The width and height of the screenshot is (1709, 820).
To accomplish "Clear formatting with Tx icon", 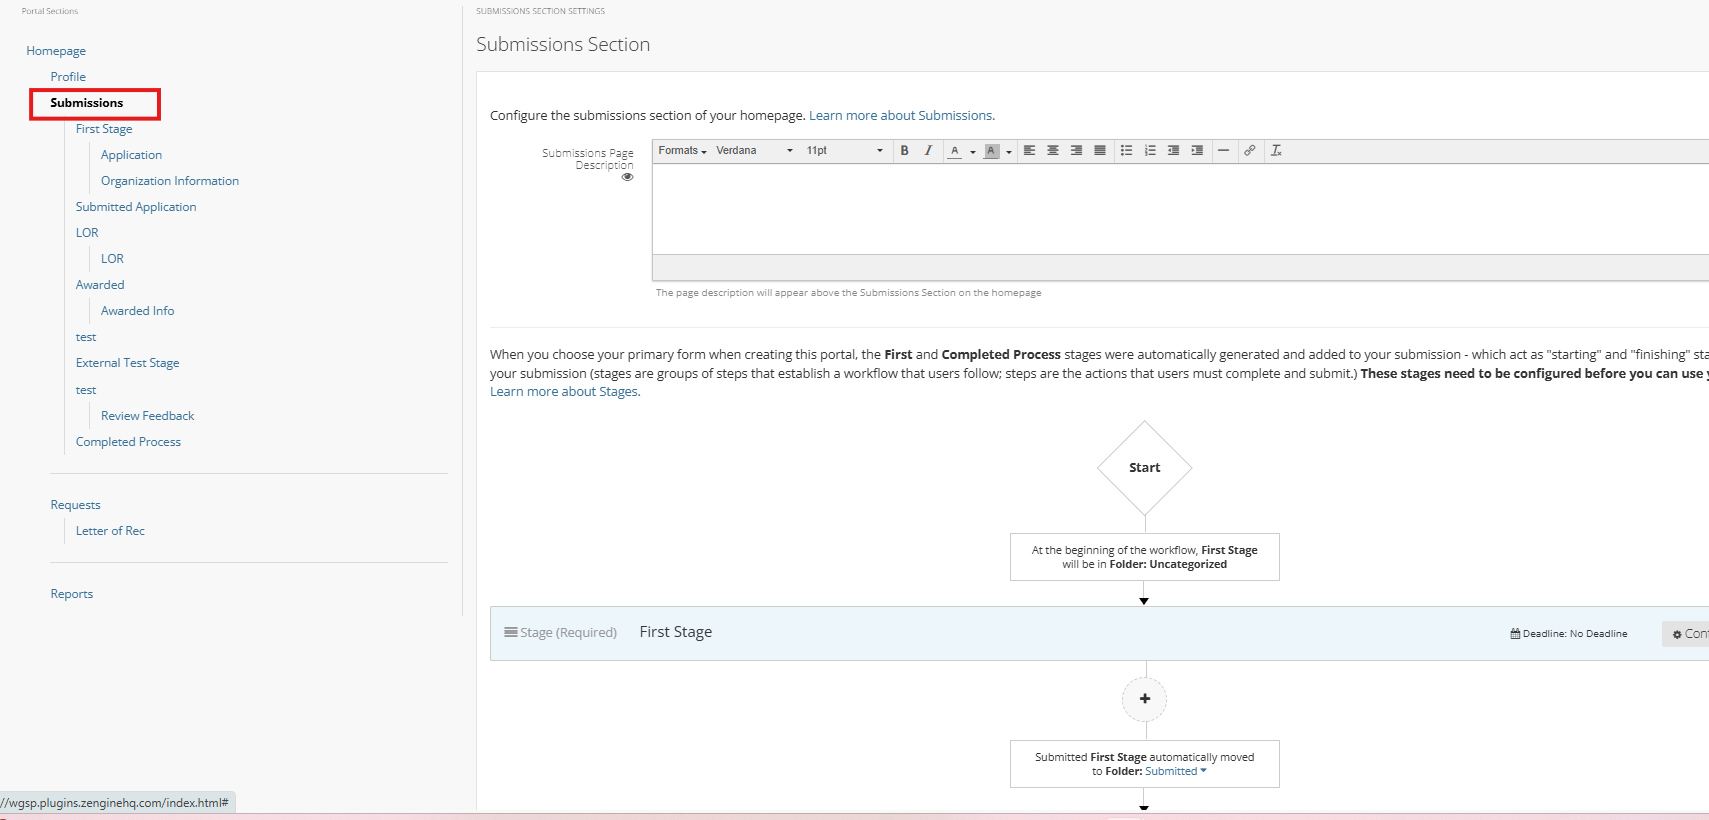I will [1276, 151].
